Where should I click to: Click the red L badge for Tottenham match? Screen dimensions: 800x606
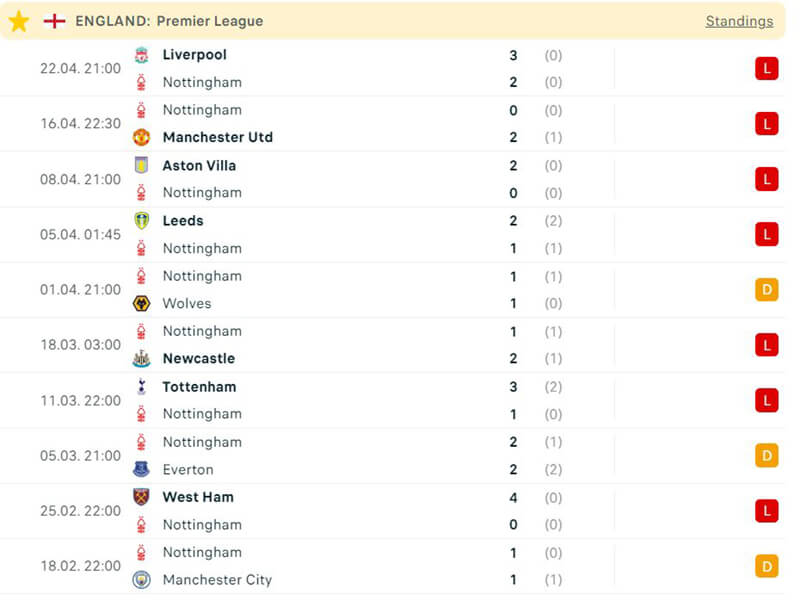click(766, 400)
